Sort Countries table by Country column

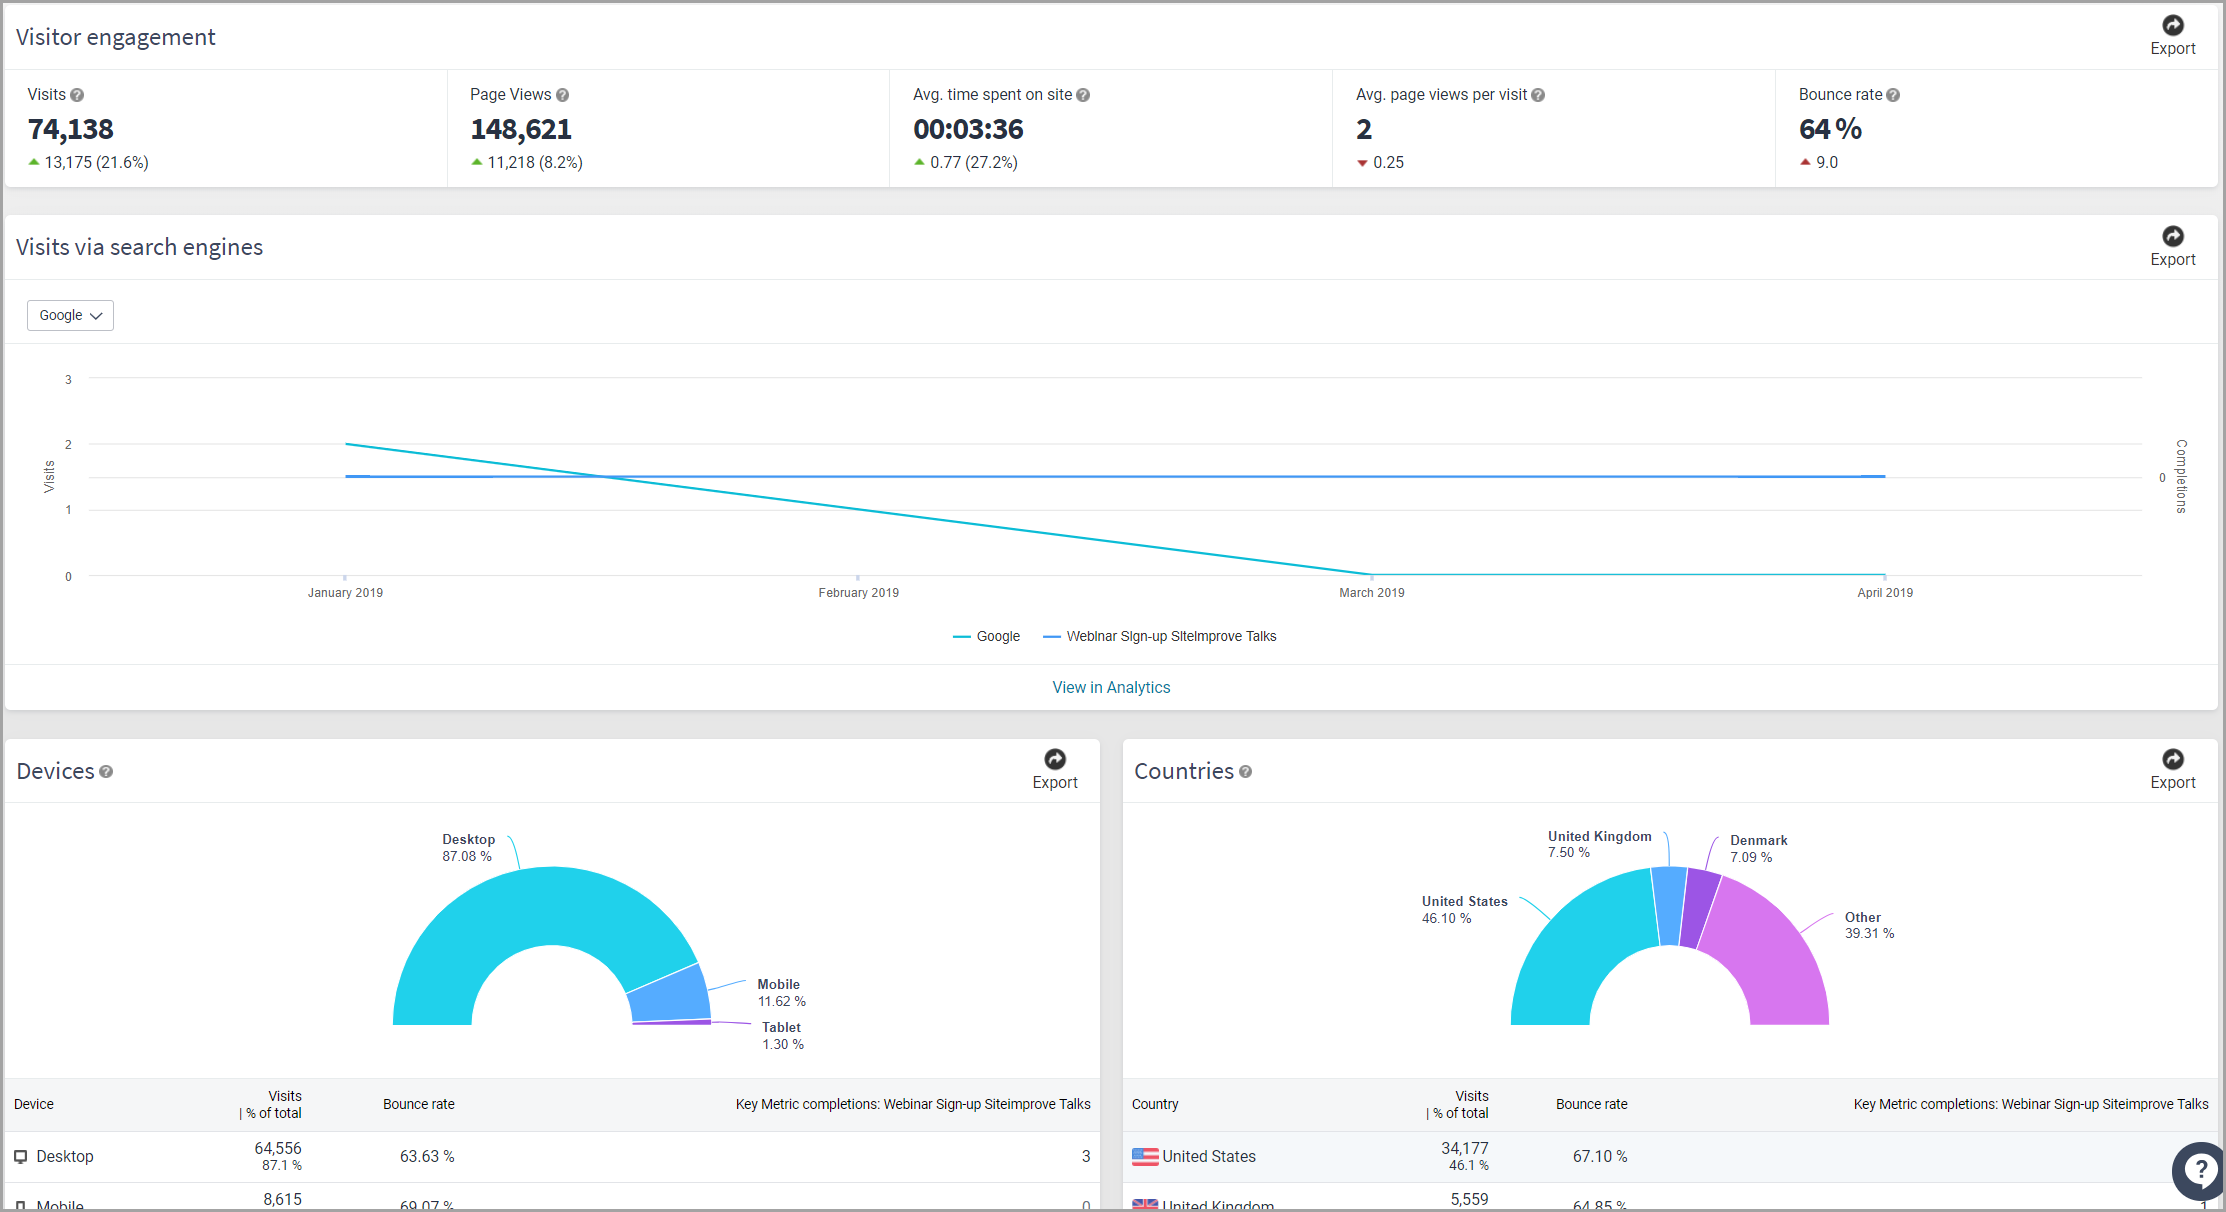(x=1155, y=1104)
